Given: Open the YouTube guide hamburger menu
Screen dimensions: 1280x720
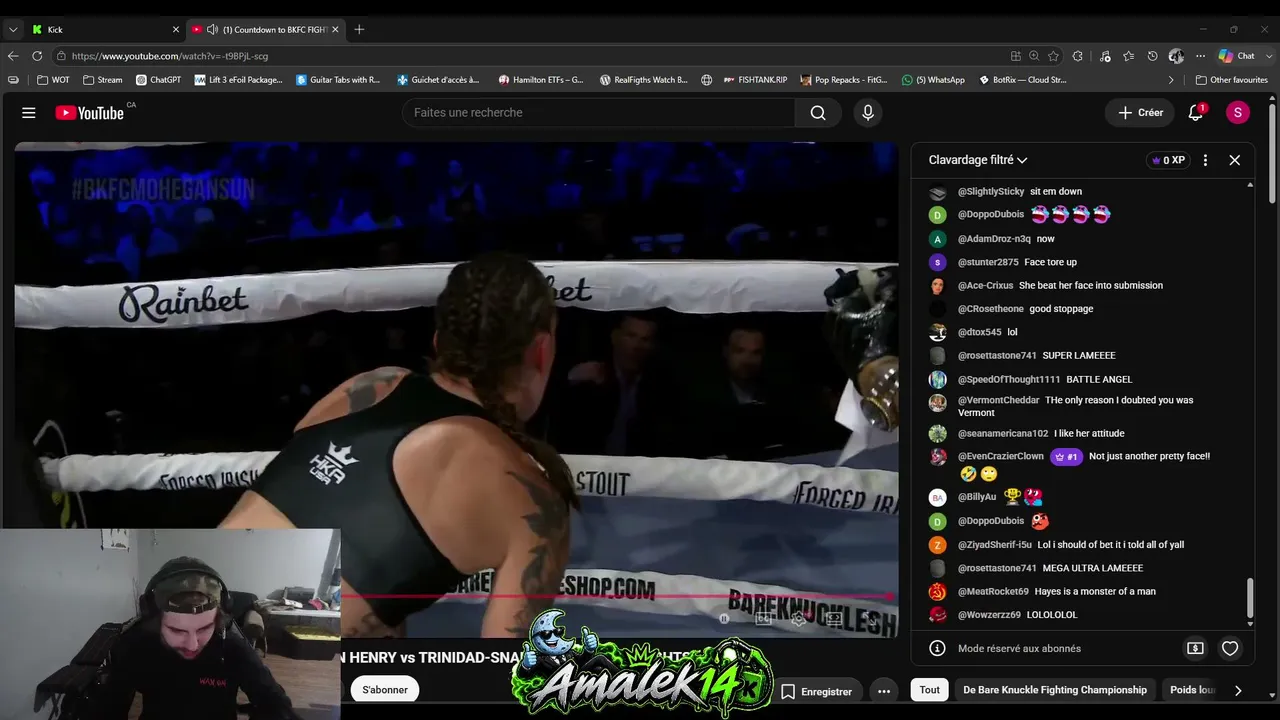Looking at the screenshot, I should pos(29,113).
